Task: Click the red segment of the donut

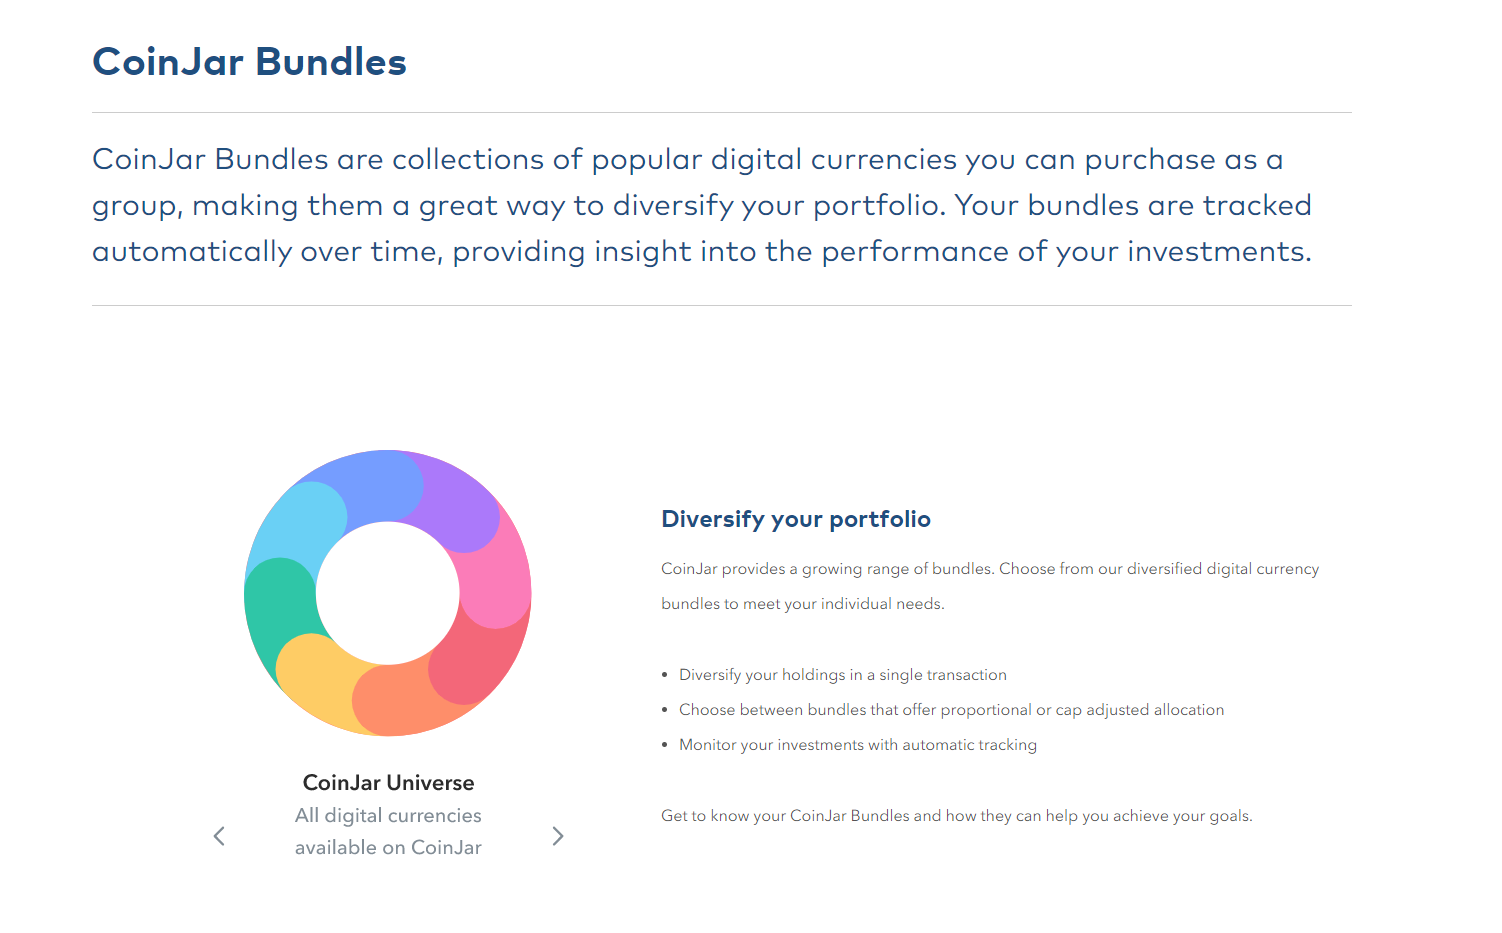Action: pyautogui.click(x=478, y=660)
